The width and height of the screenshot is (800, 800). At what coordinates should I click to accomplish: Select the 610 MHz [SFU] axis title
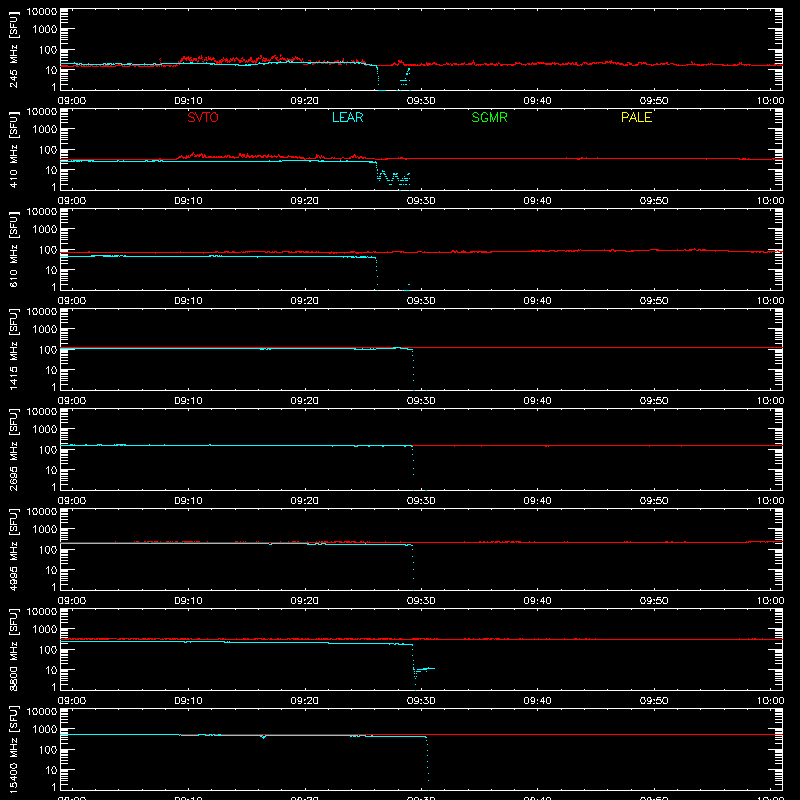[x=13, y=250]
